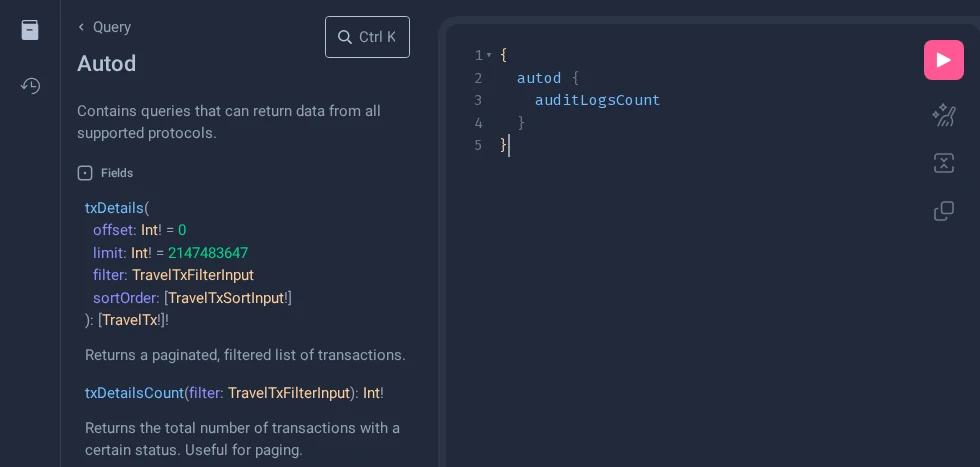The width and height of the screenshot is (980, 467).
Task: Open the txDetails field documentation
Action: [x=114, y=208]
